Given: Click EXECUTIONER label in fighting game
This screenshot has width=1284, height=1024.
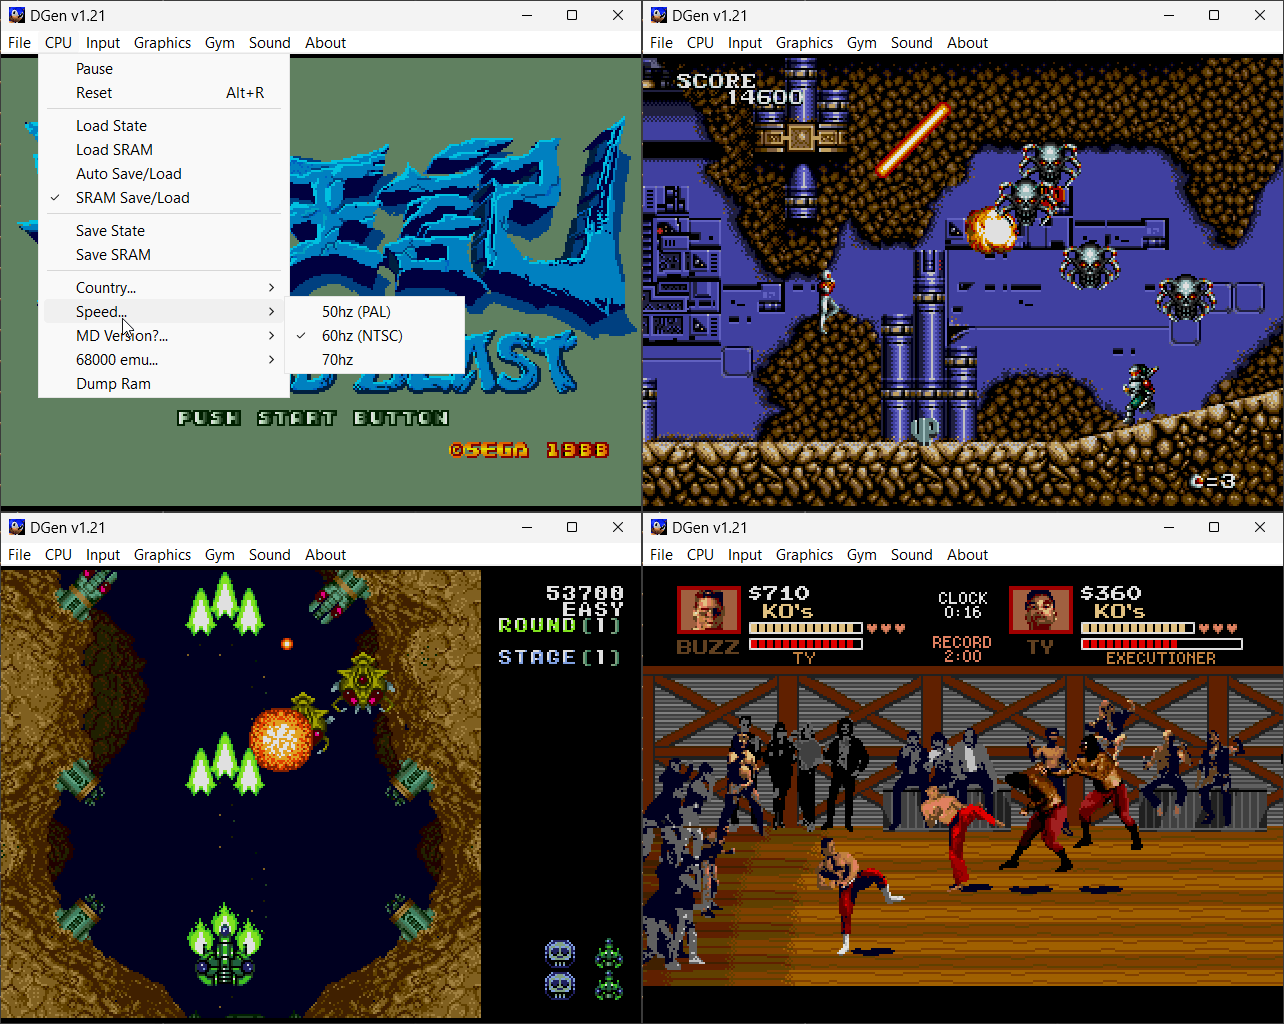Looking at the screenshot, I should click(x=1161, y=658).
